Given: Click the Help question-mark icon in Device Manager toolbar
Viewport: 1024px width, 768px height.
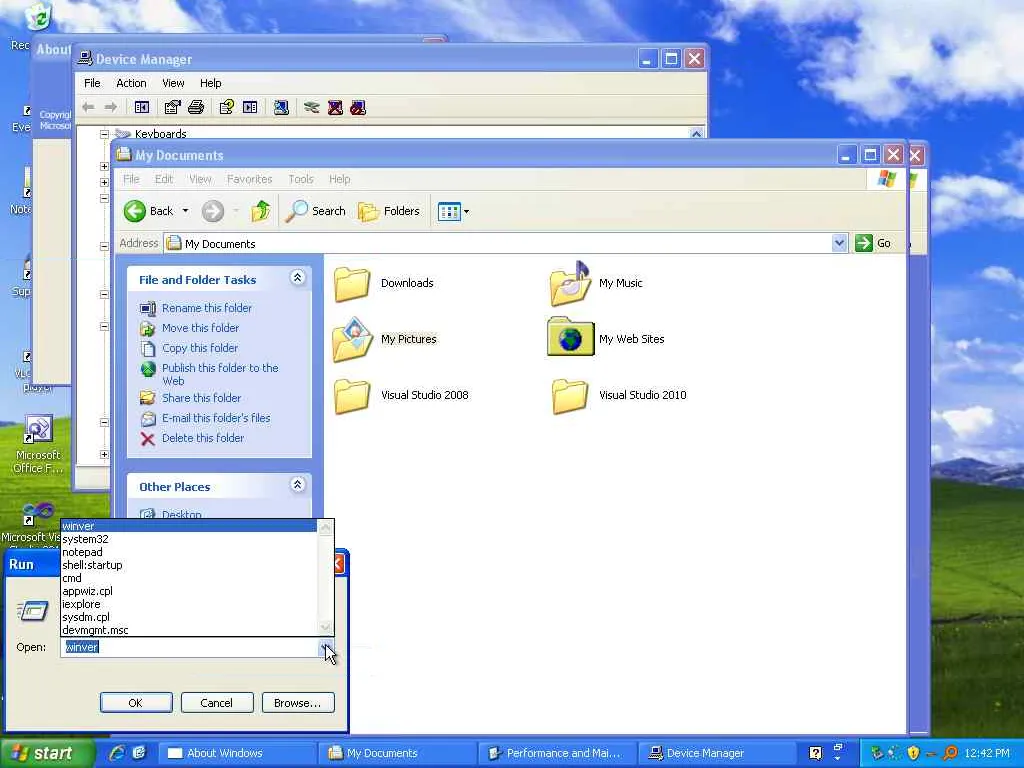Looking at the screenshot, I should pyautogui.click(x=227, y=107).
